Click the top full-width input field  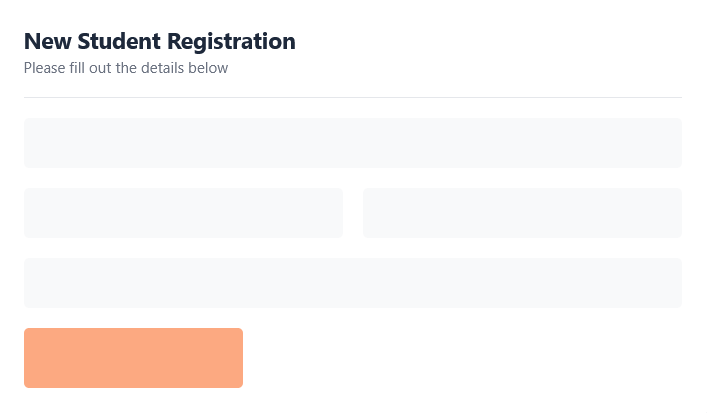coord(352,143)
